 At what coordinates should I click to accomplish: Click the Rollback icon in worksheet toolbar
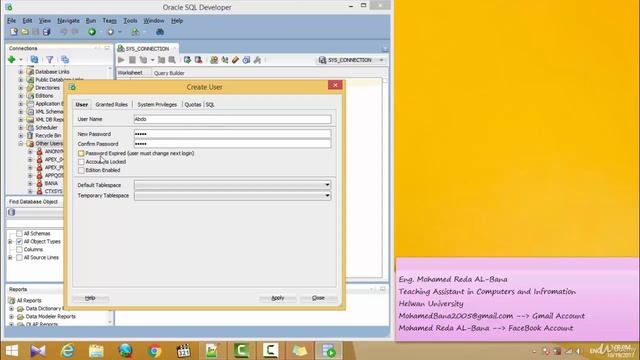(x=198, y=60)
